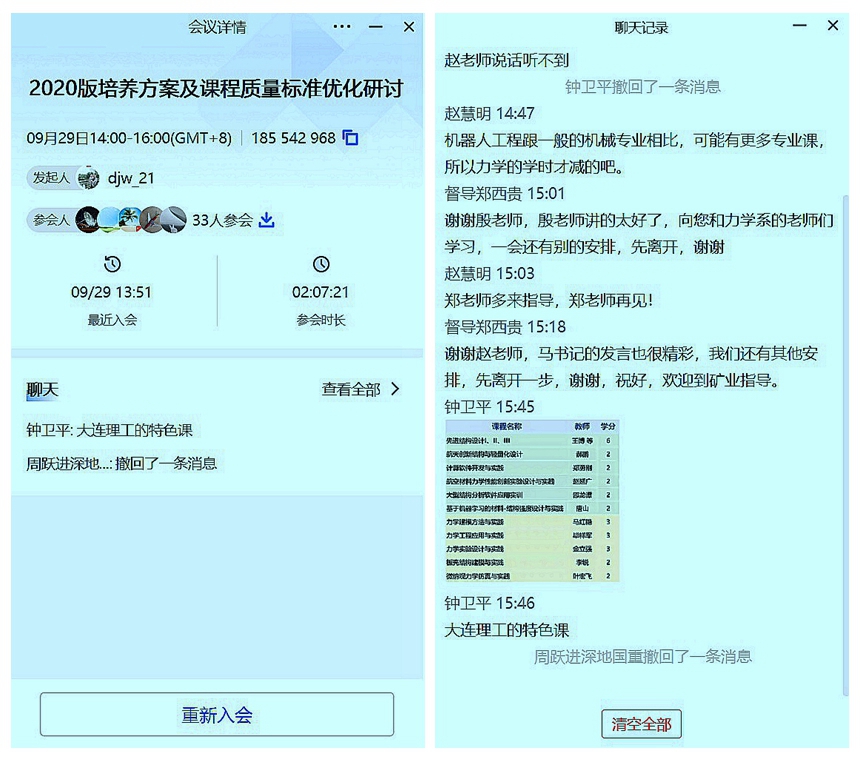
Task: Click the attendance duration clock icon
Action: (321, 264)
